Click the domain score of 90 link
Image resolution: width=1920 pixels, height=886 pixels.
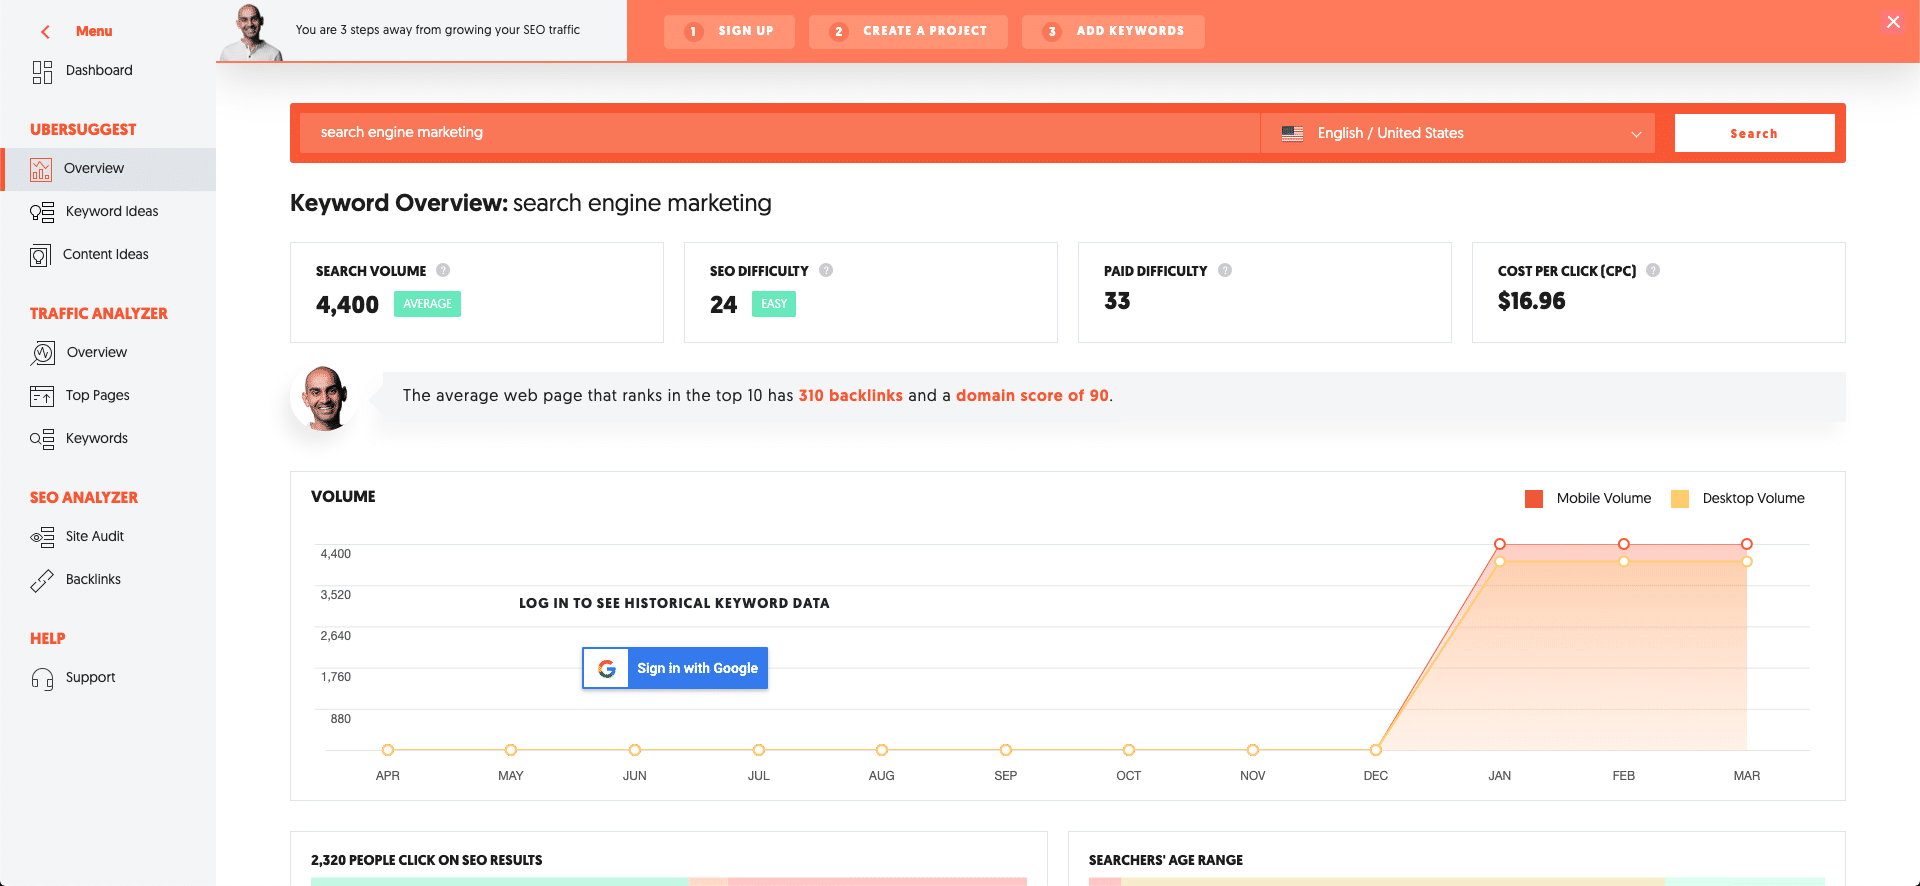pyautogui.click(x=1032, y=396)
